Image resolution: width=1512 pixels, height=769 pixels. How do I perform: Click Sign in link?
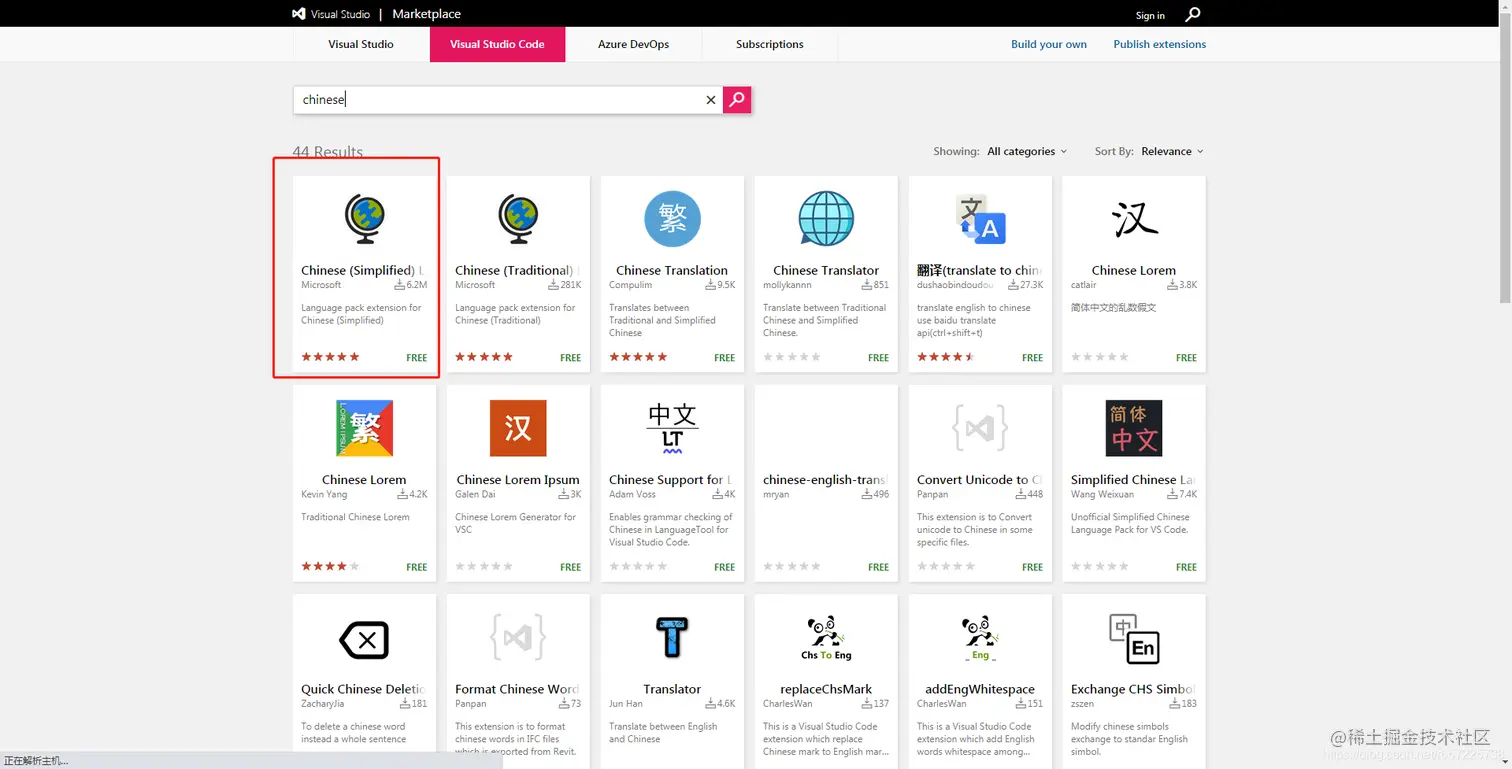point(1150,15)
